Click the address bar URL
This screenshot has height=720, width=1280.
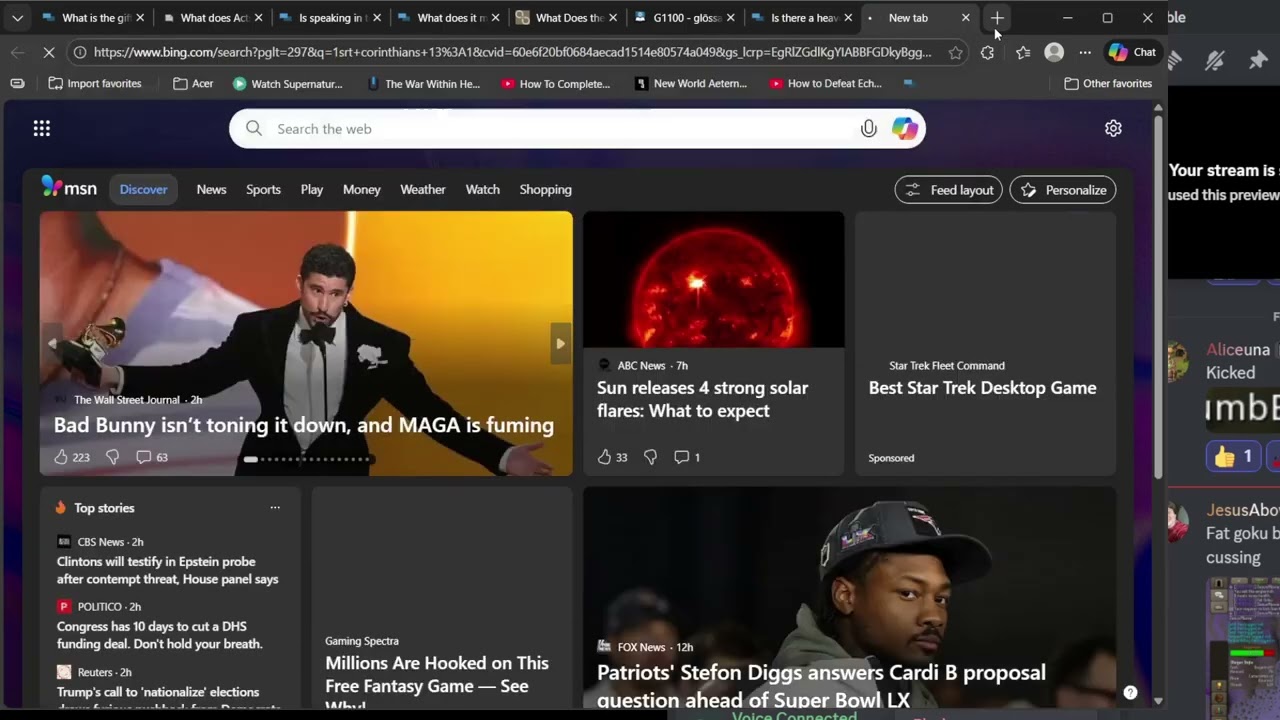[x=512, y=52]
